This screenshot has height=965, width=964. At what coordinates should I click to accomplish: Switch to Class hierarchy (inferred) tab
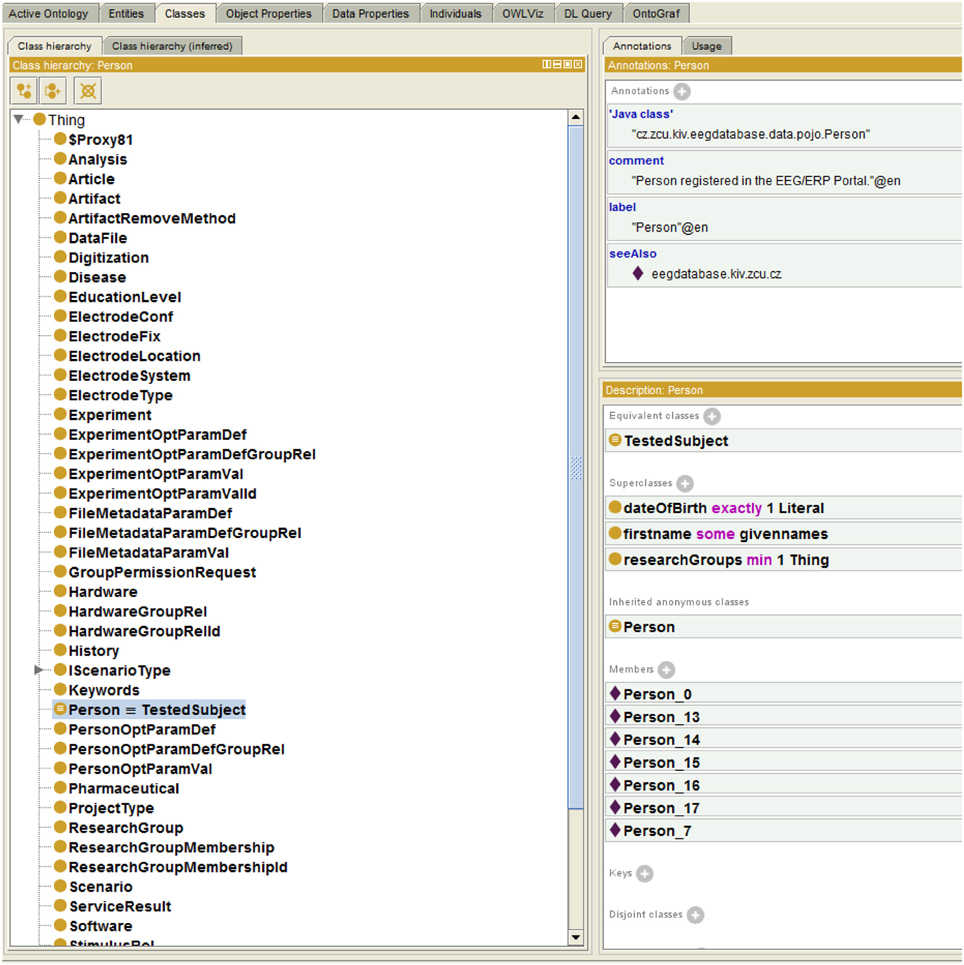click(x=172, y=46)
